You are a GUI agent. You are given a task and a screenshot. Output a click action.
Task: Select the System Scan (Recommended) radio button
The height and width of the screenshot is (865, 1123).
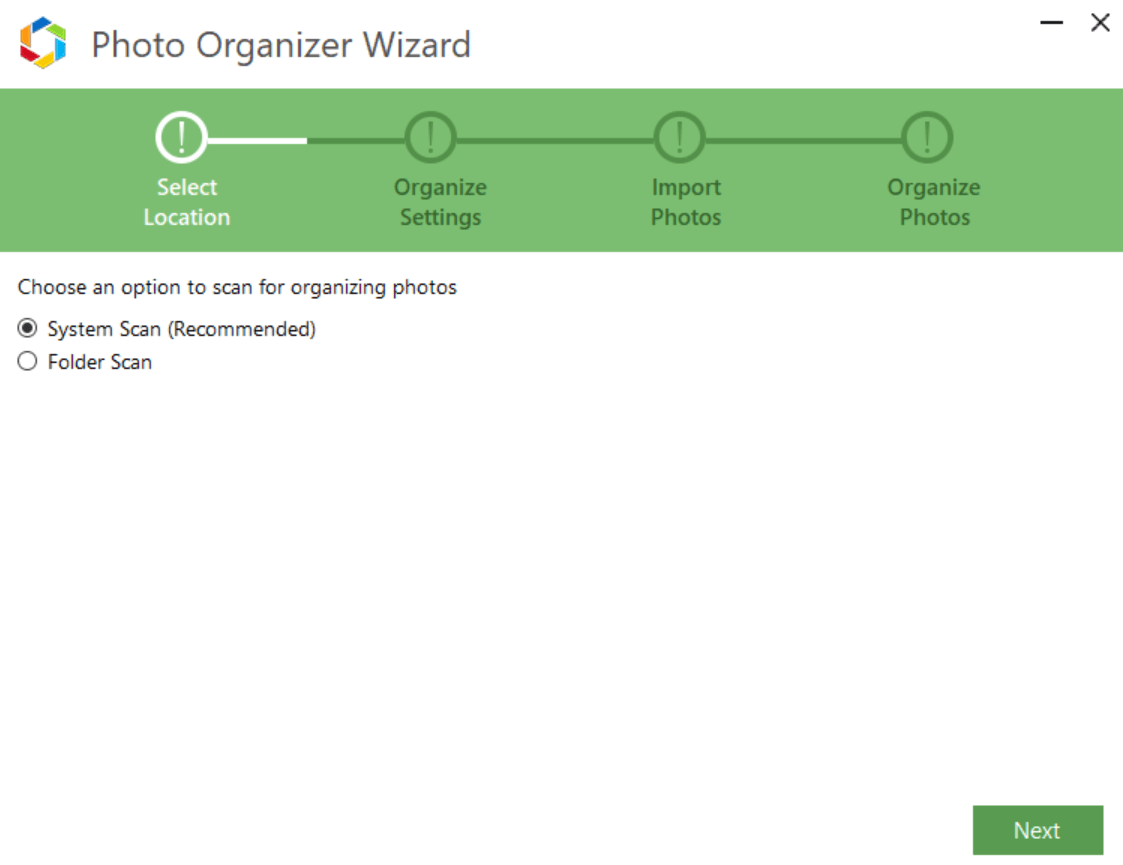pos(28,328)
